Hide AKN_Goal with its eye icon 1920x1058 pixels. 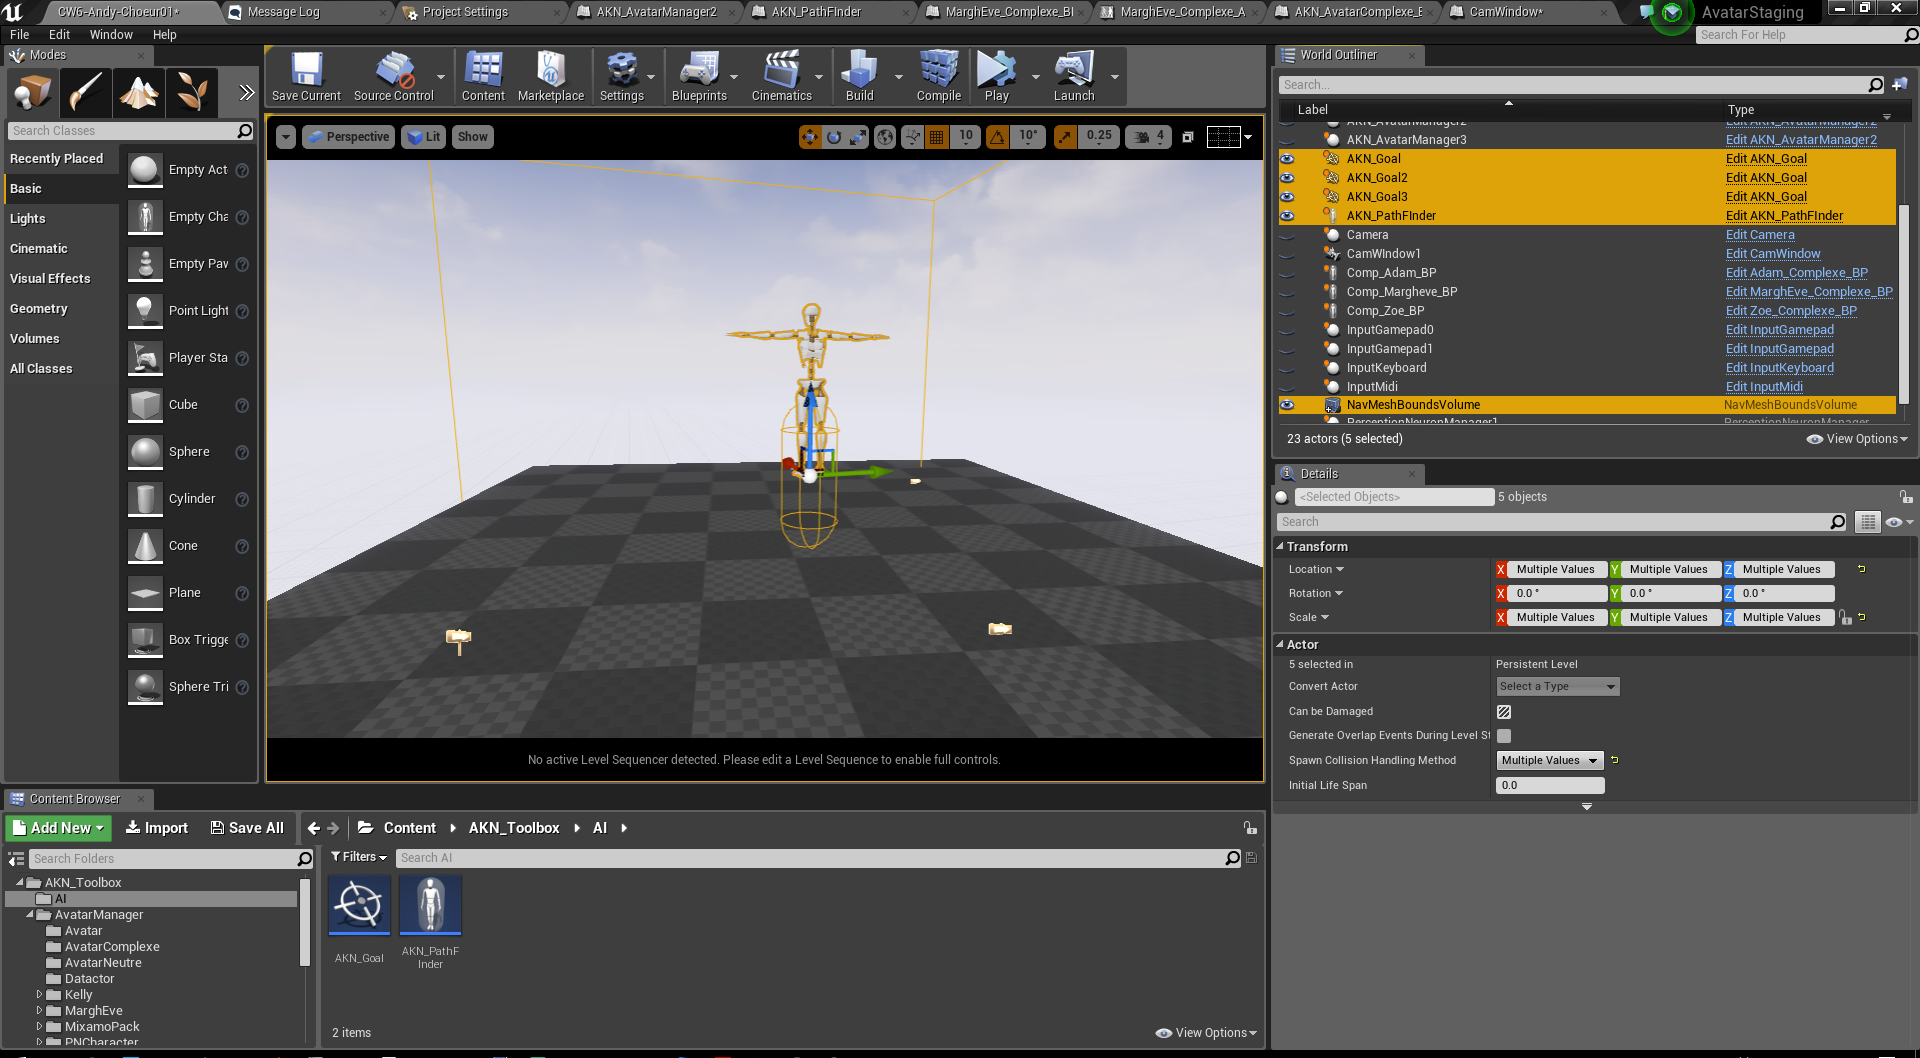[1287, 159]
